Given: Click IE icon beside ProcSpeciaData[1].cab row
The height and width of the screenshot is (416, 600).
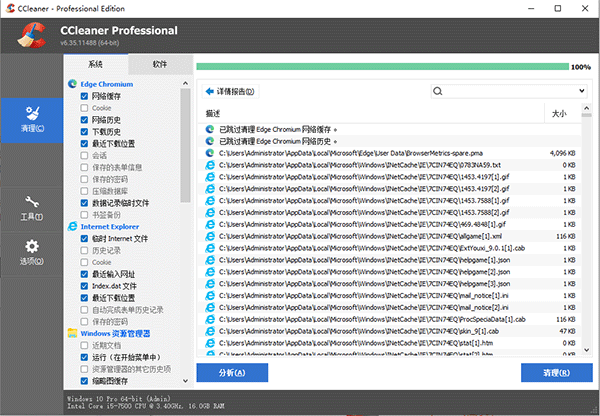Looking at the screenshot, I should pos(210,319).
